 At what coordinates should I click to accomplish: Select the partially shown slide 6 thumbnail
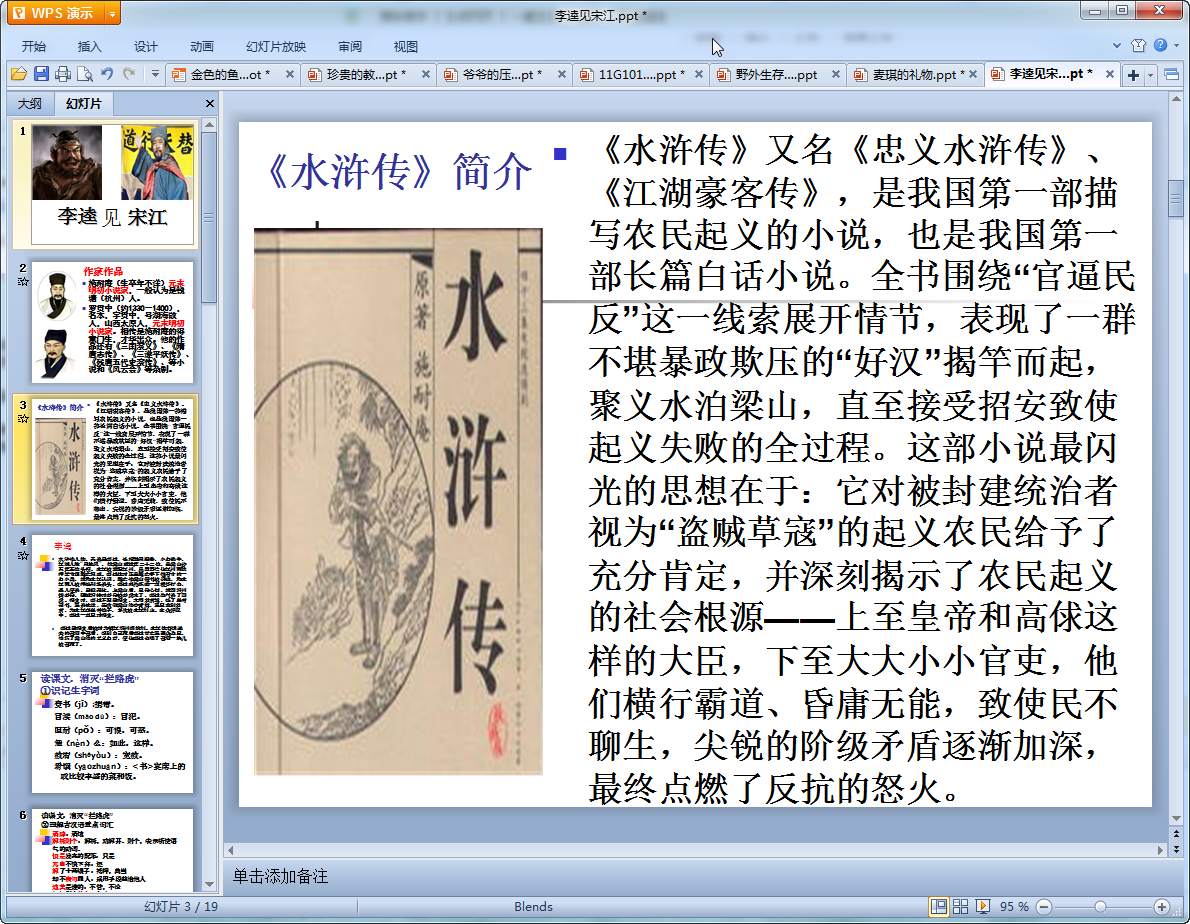point(112,850)
